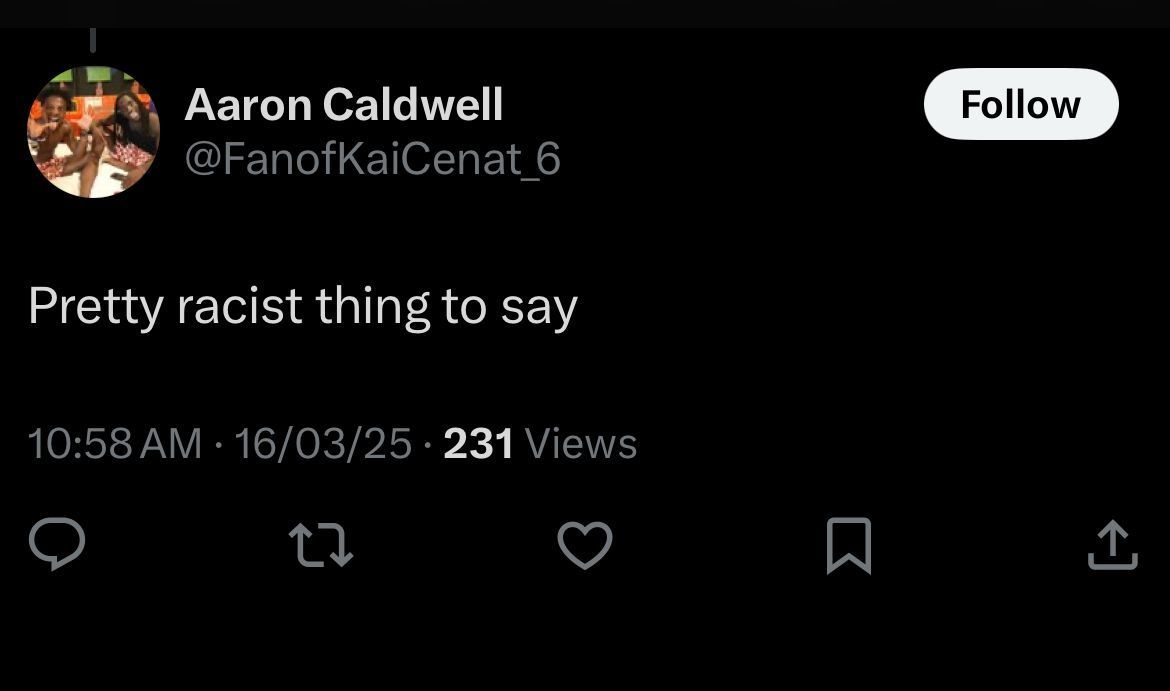1170x691 pixels.
Task: Like the tweet with the heart icon
Action: click(x=584, y=546)
